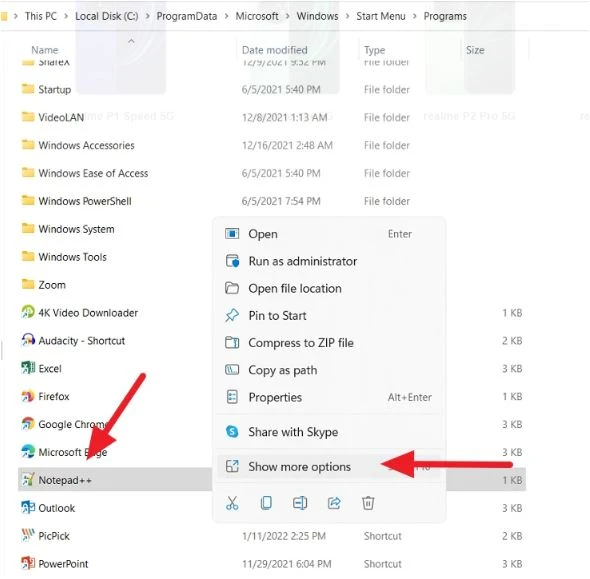Choose Open from the context menu

coord(329,234)
